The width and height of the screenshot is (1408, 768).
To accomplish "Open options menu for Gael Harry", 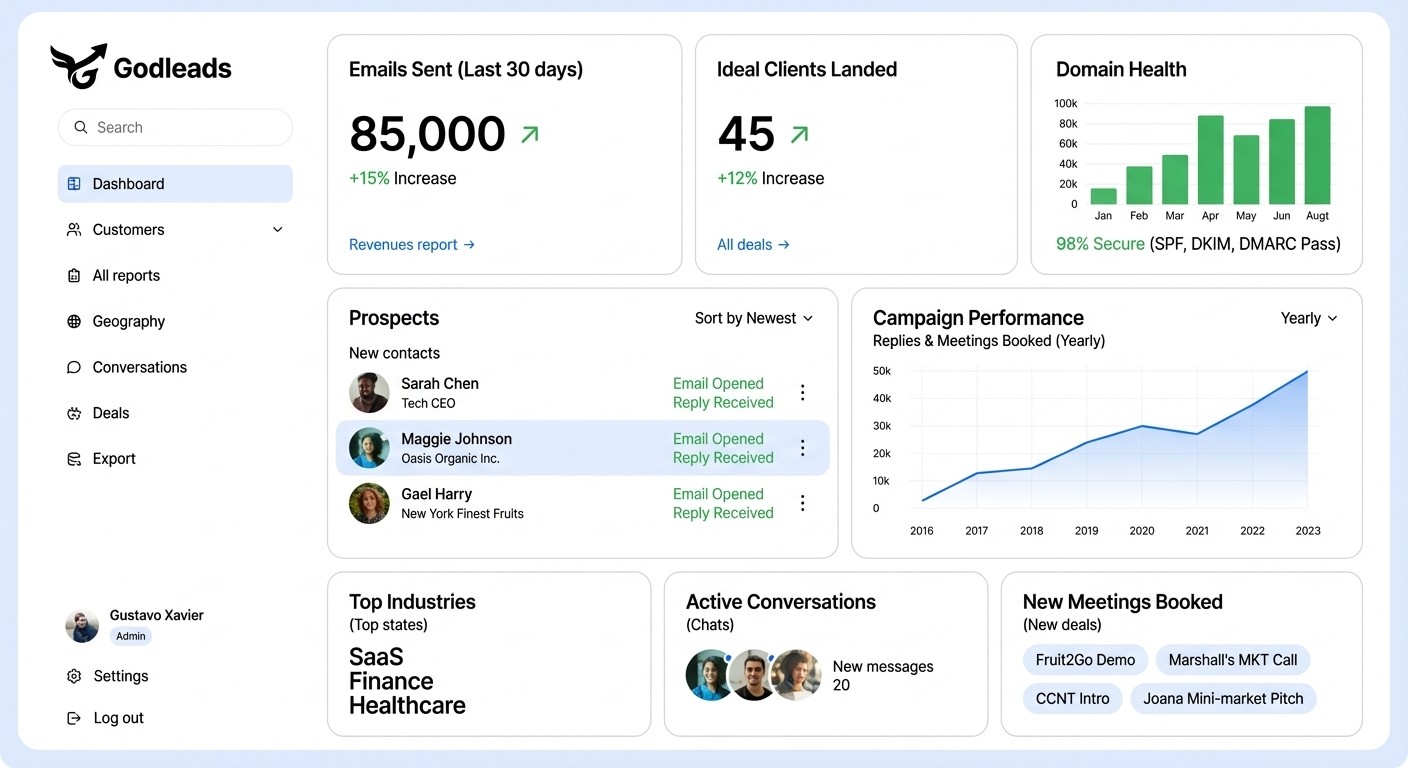I will [802, 502].
